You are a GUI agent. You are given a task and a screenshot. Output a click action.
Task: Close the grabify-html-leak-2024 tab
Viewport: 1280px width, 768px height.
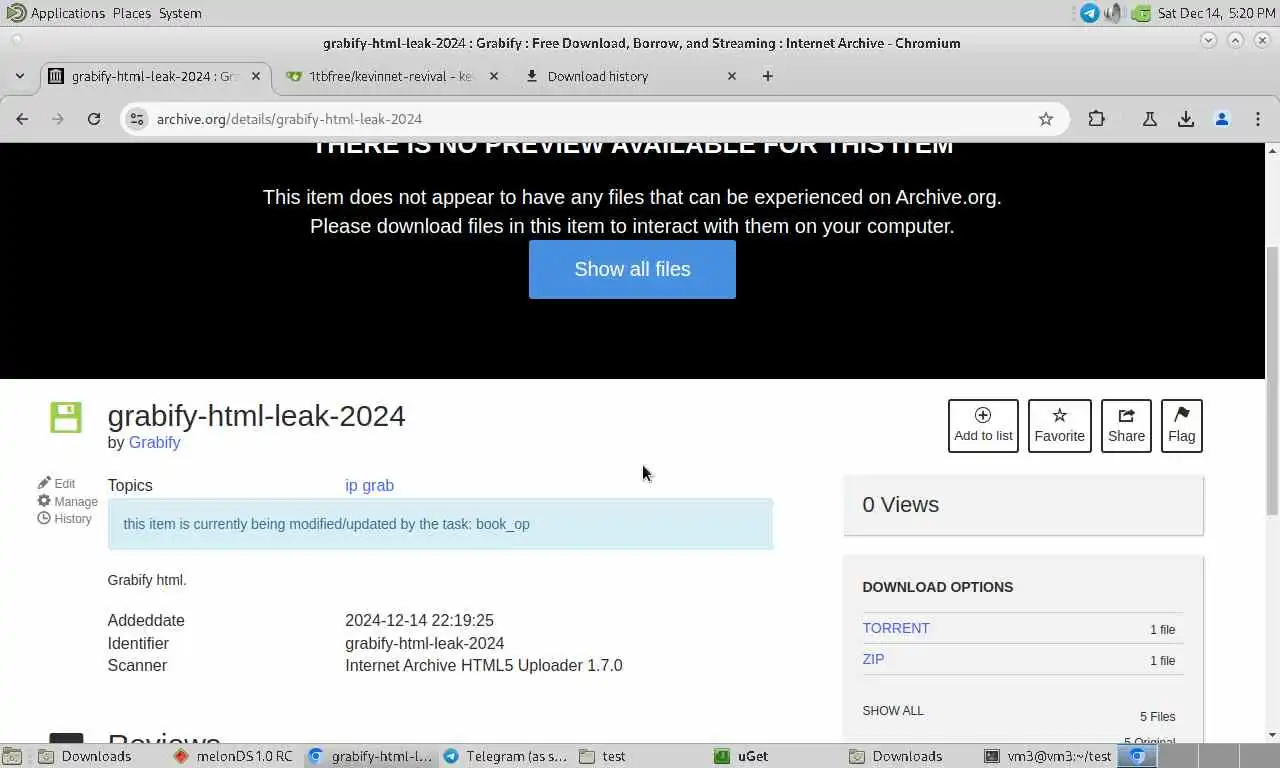(256, 76)
